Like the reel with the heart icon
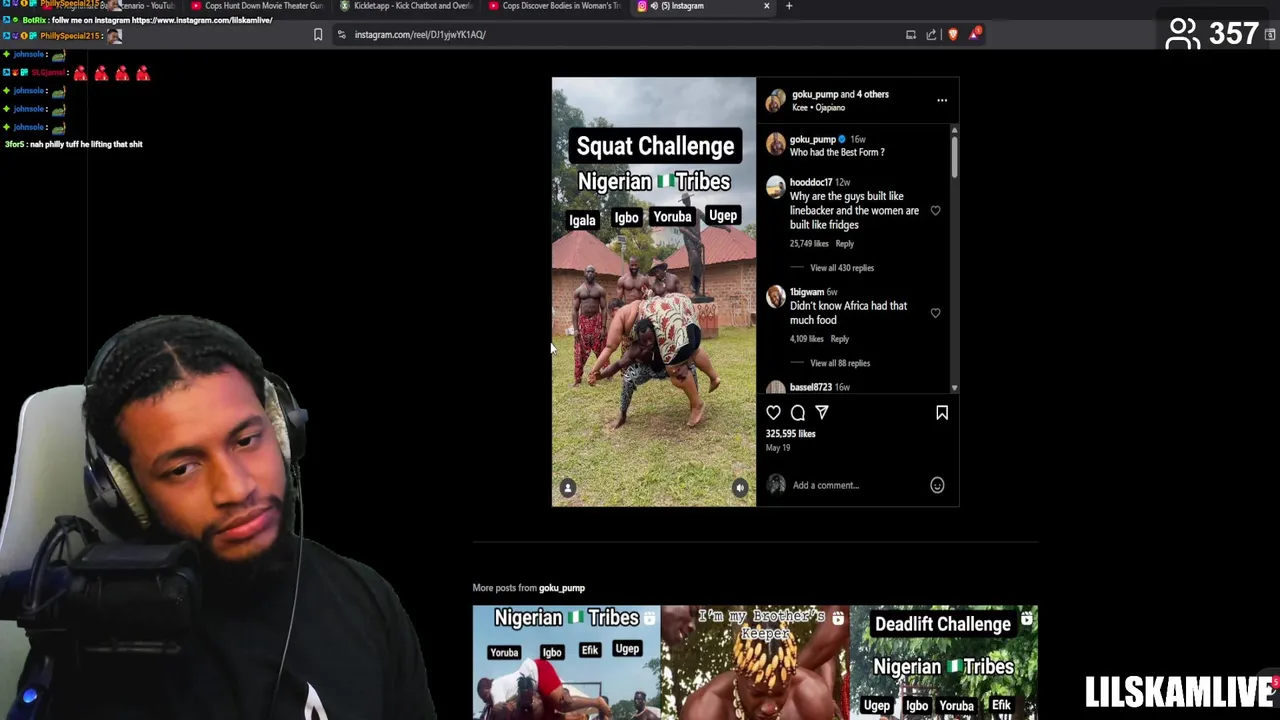This screenshot has width=1280, height=720. click(x=773, y=412)
